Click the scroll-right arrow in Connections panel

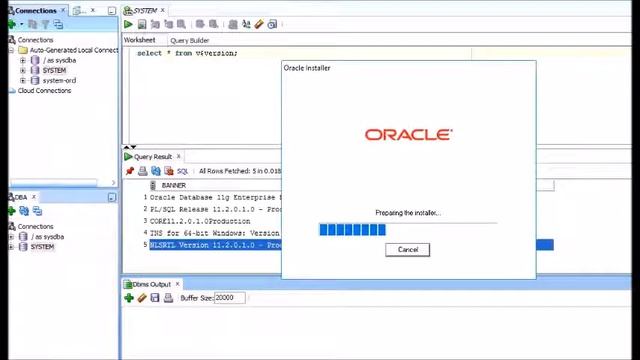tap(113, 182)
